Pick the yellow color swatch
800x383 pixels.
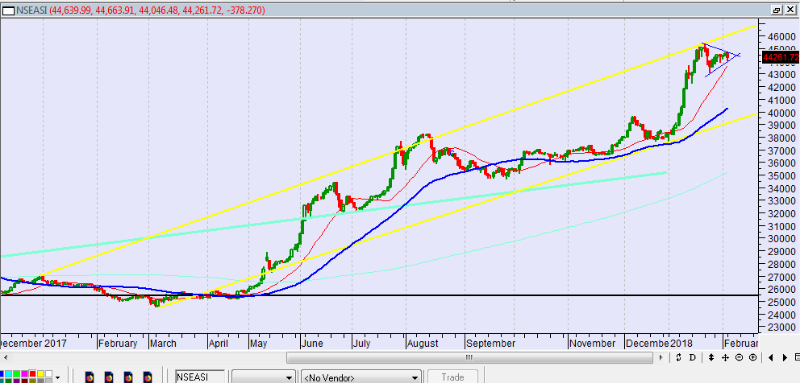41,374
